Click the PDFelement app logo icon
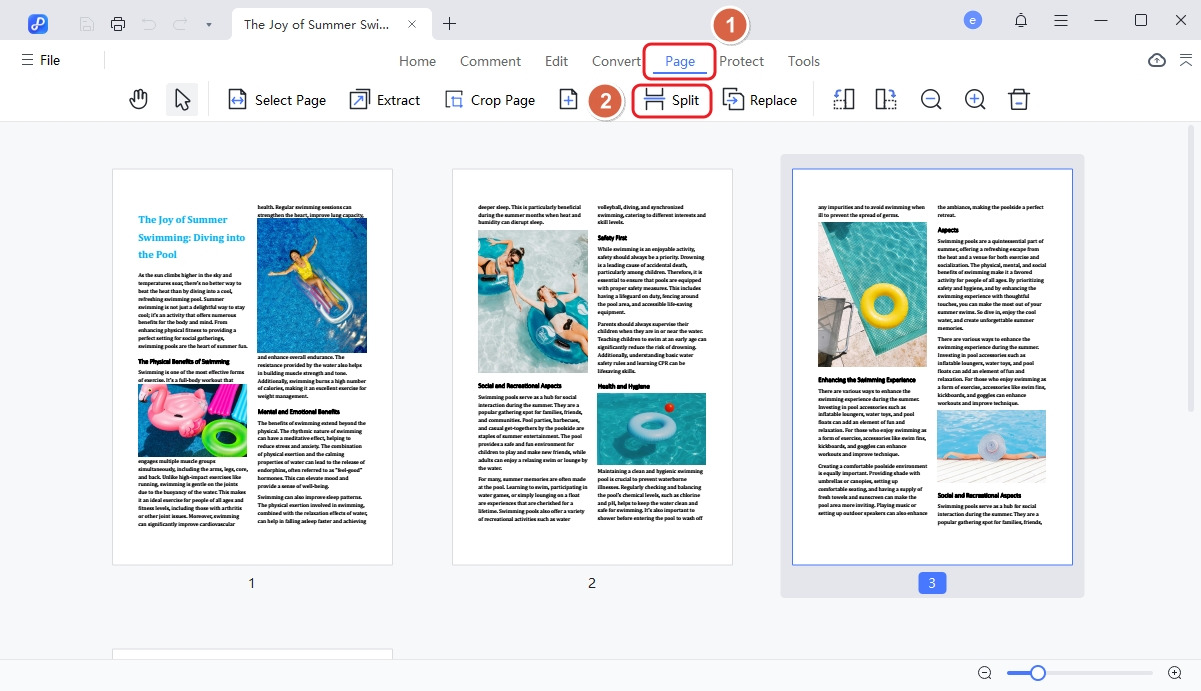The width and height of the screenshot is (1201, 691). point(38,23)
